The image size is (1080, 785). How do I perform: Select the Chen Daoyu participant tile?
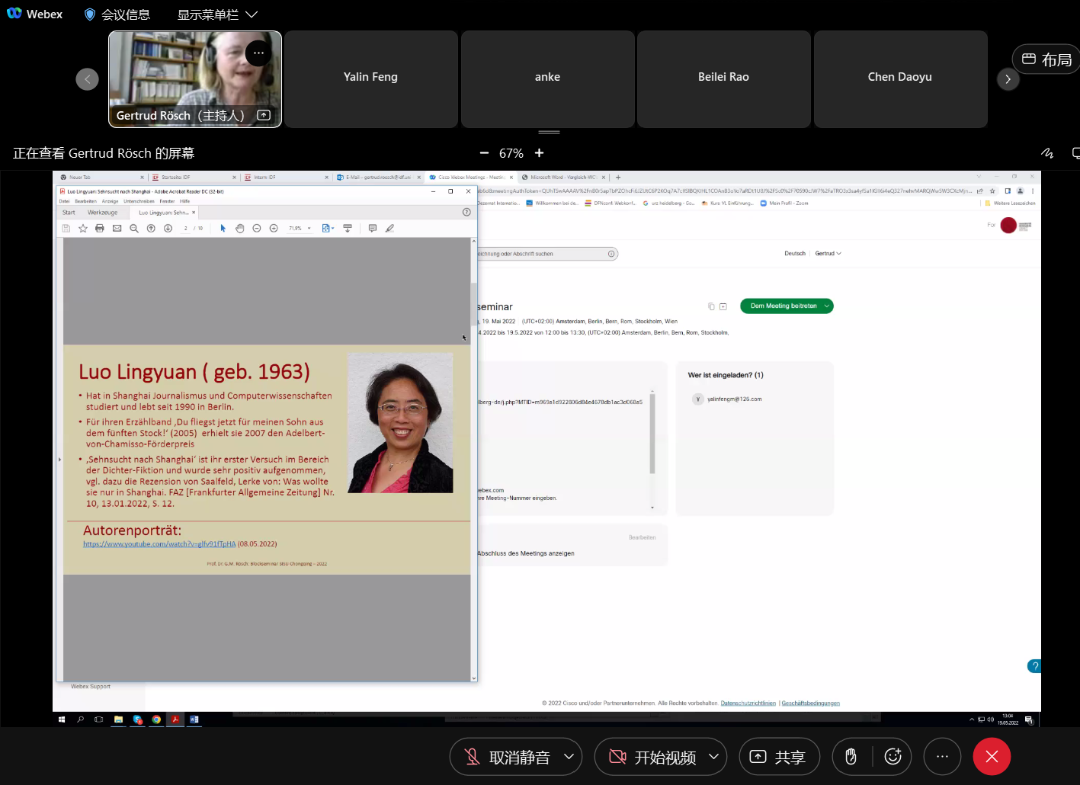point(900,79)
